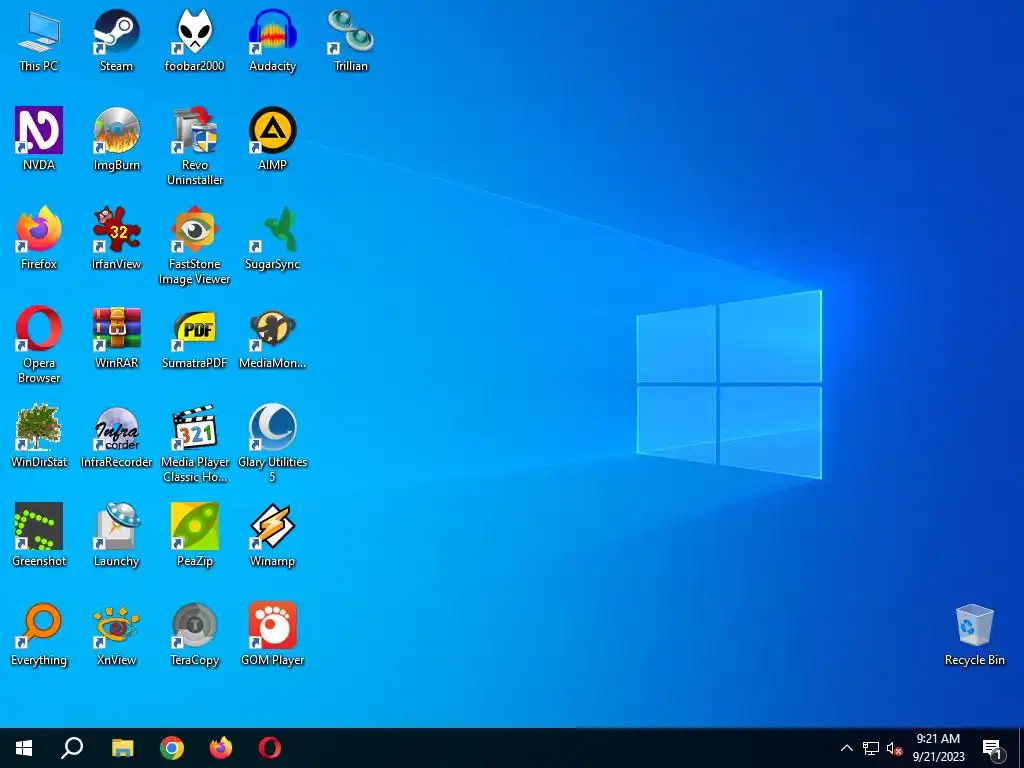This screenshot has width=1024, height=768.
Task: Select the WinDirStat shortcut
Action: (39, 436)
